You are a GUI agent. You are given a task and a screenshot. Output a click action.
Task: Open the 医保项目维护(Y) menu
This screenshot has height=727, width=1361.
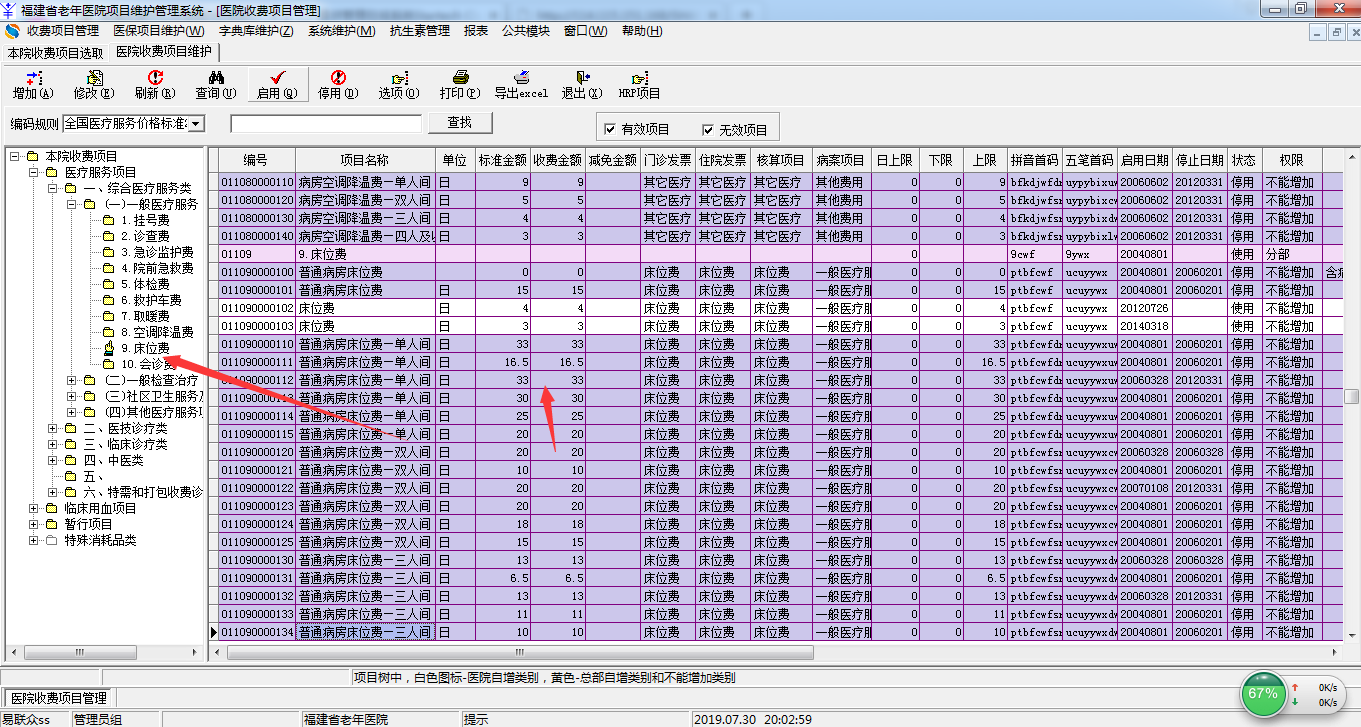click(159, 31)
